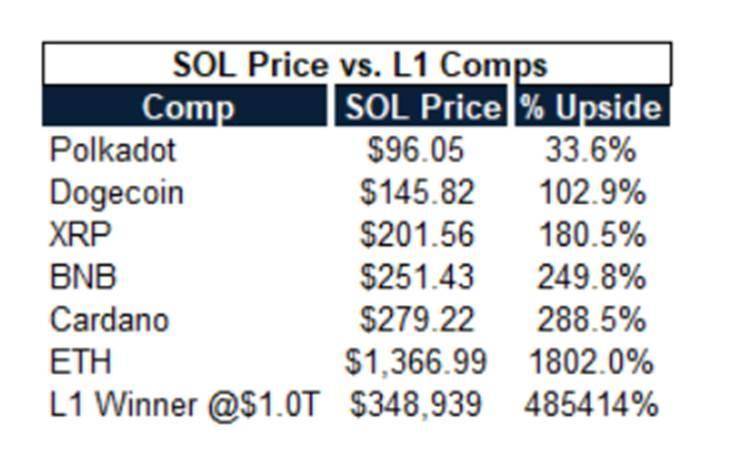Select the 180.5% upside cell
The width and height of the screenshot is (744, 458).
pyautogui.click(x=590, y=234)
